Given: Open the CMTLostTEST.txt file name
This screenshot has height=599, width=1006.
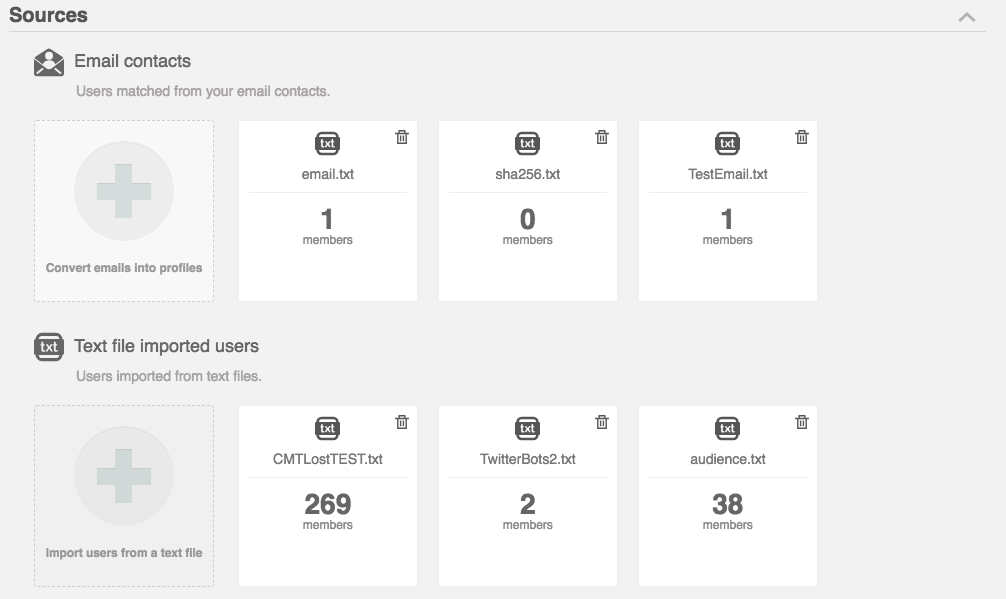Looking at the screenshot, I should (x=327, y=459).
